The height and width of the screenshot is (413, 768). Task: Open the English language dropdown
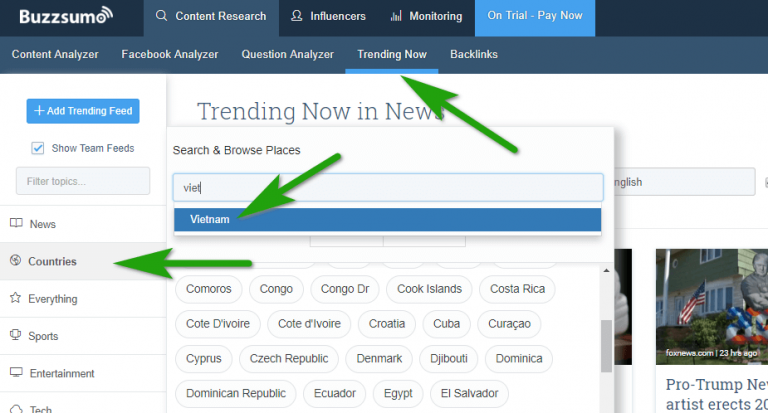[683, 182]
